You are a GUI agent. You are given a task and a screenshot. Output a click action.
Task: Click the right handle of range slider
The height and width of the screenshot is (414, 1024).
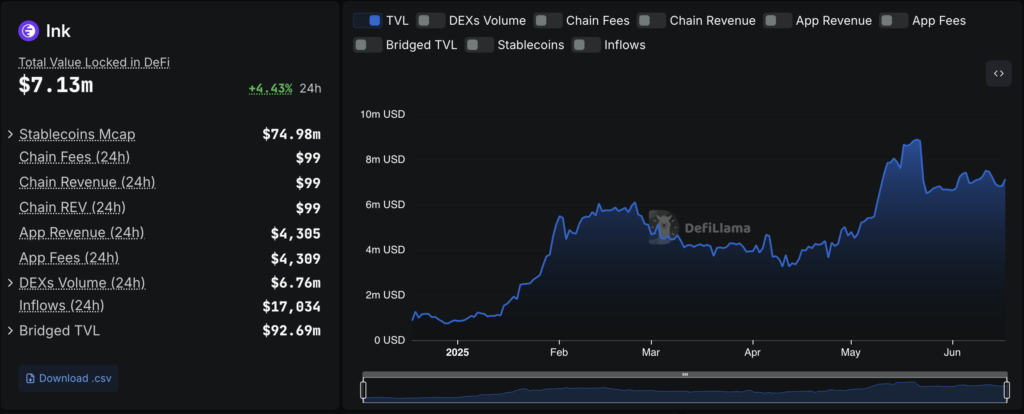tap(1006, 390)
